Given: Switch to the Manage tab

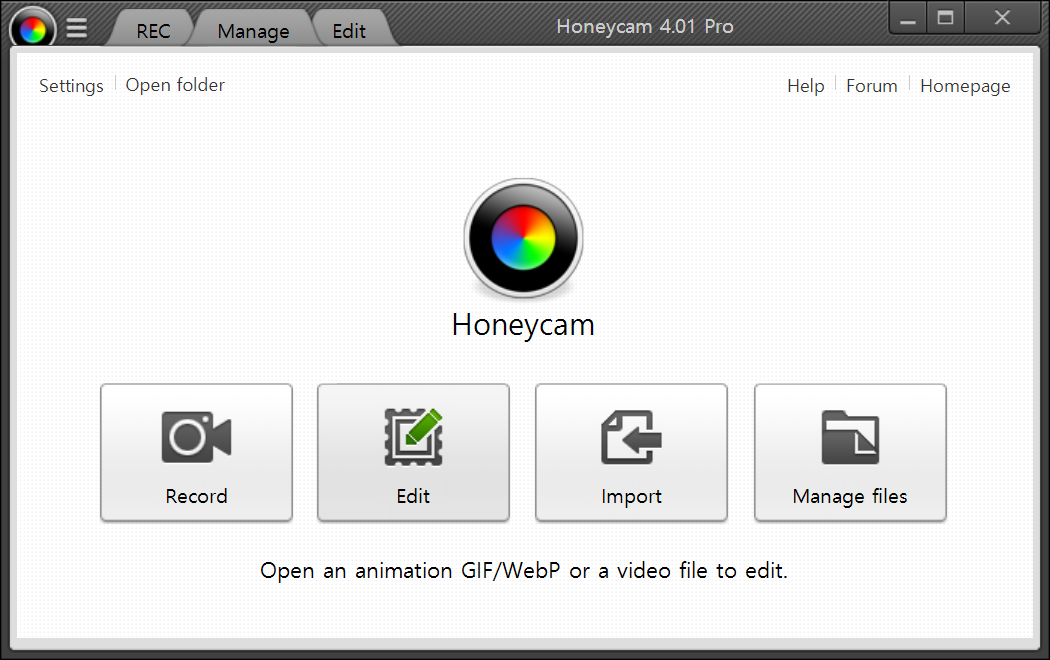Looking at the screenshot, I should click(x=253, y=31).
